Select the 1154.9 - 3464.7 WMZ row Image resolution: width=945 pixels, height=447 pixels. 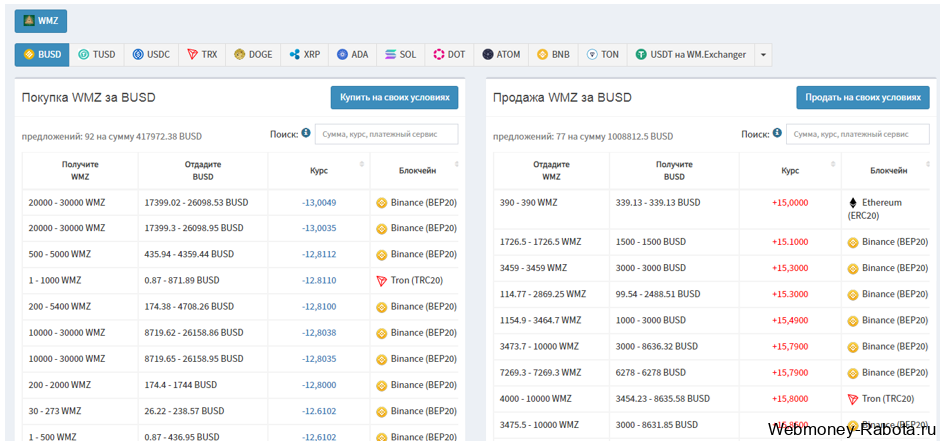[x=712, y=320]
